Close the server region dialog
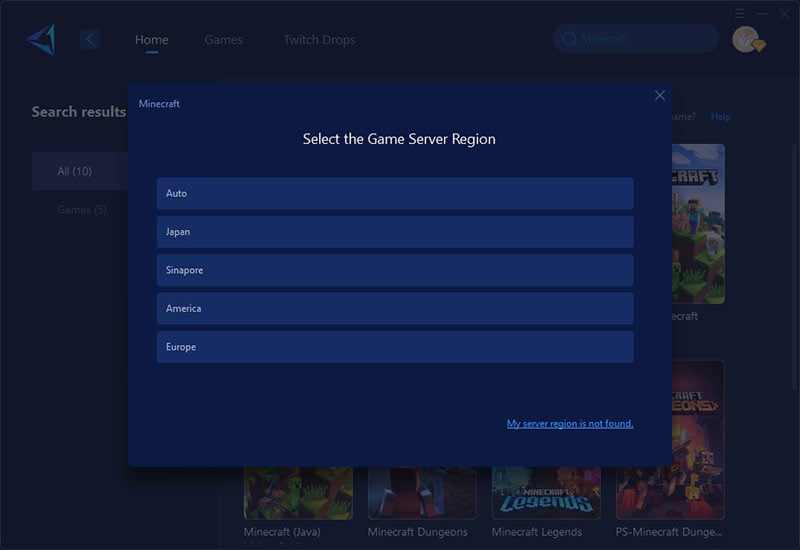Viewport: 800px width, 550px height. point(660,95)
